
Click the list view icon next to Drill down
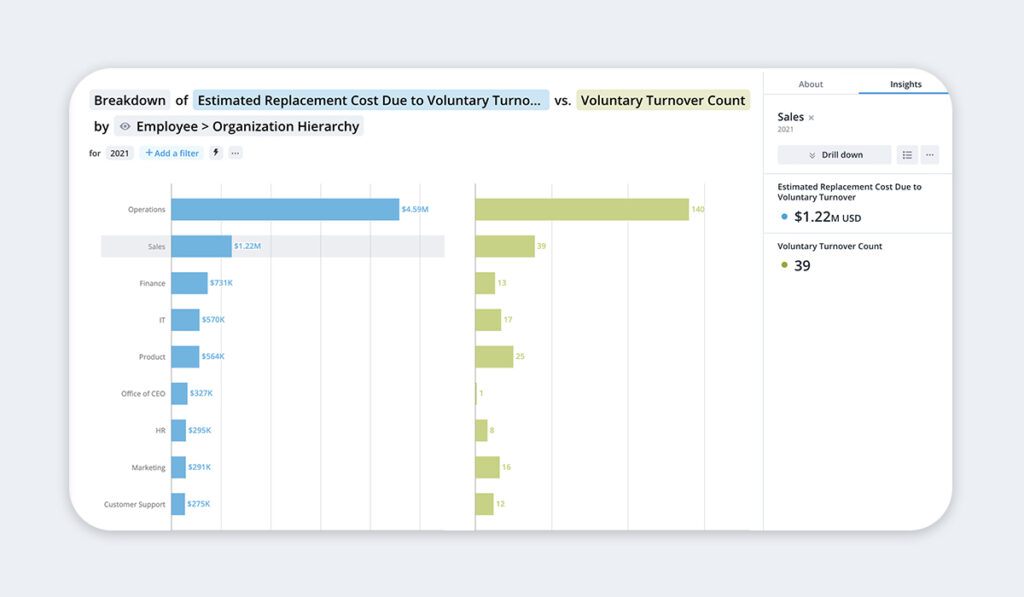click(906, 155)
